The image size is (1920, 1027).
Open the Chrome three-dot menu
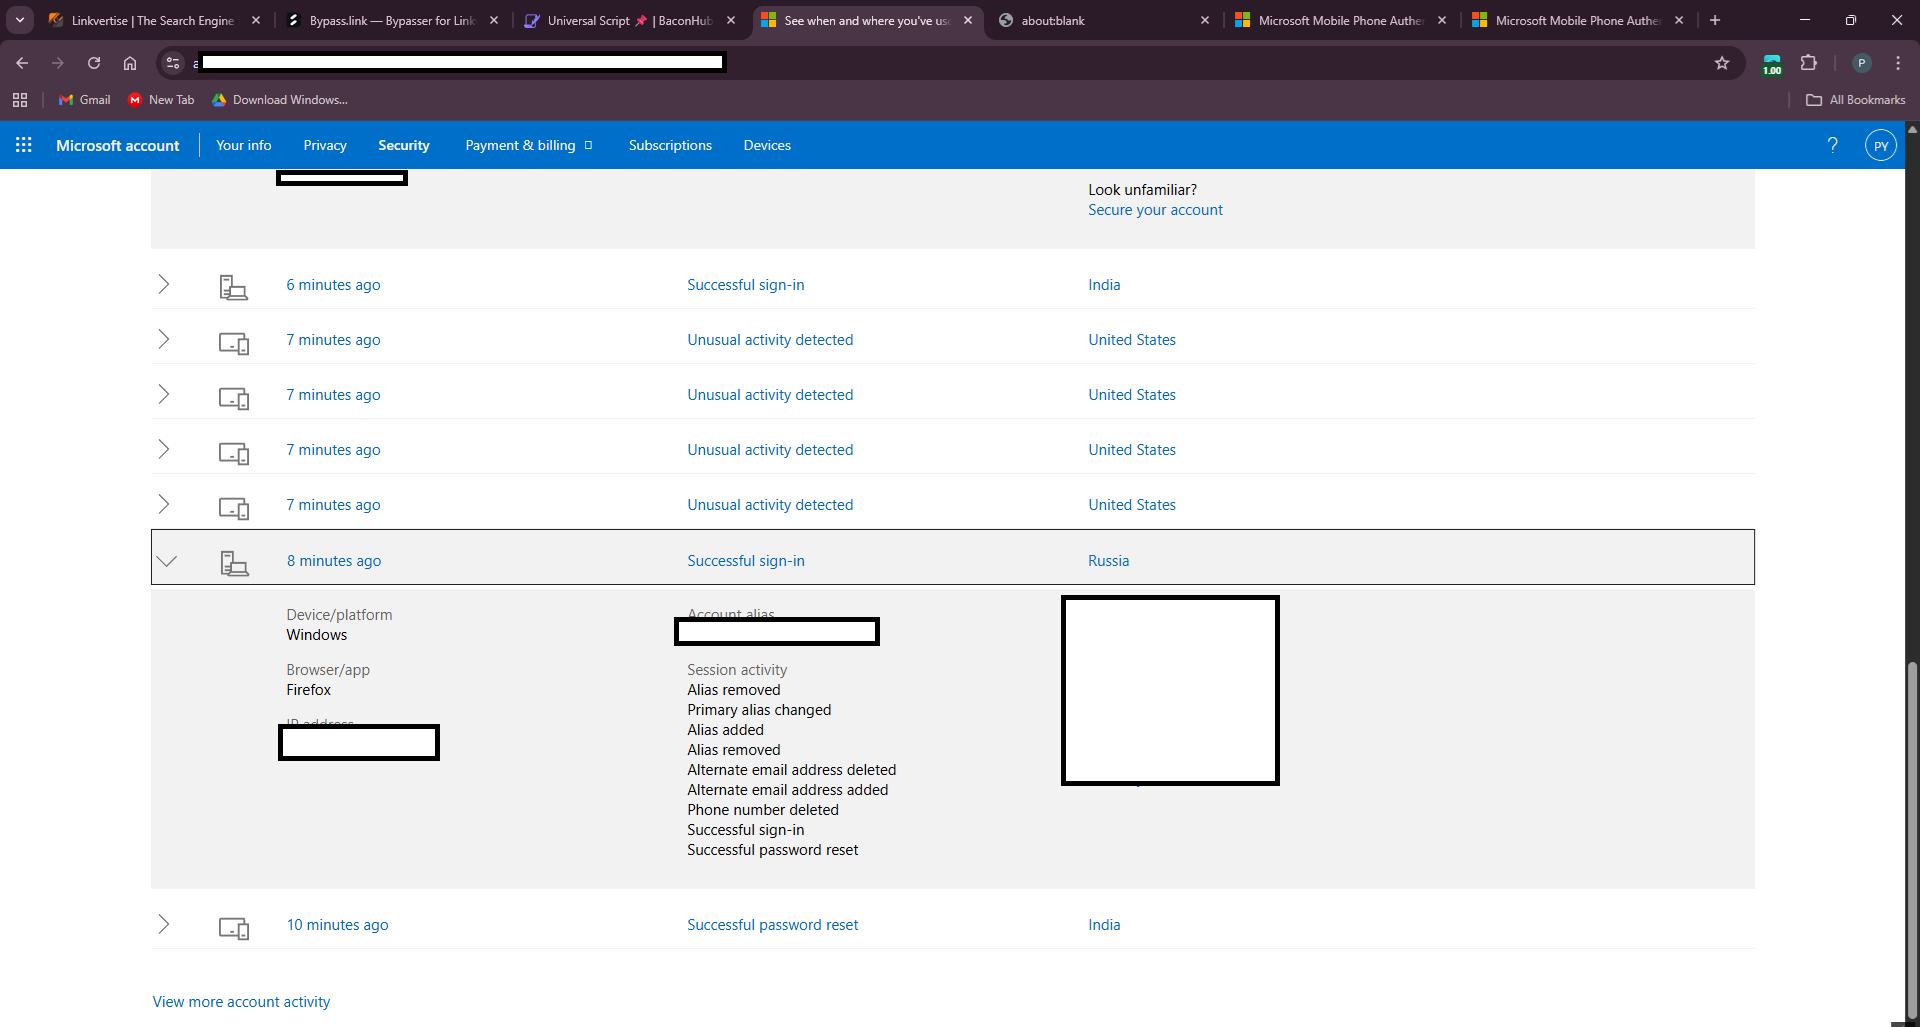1898,63
